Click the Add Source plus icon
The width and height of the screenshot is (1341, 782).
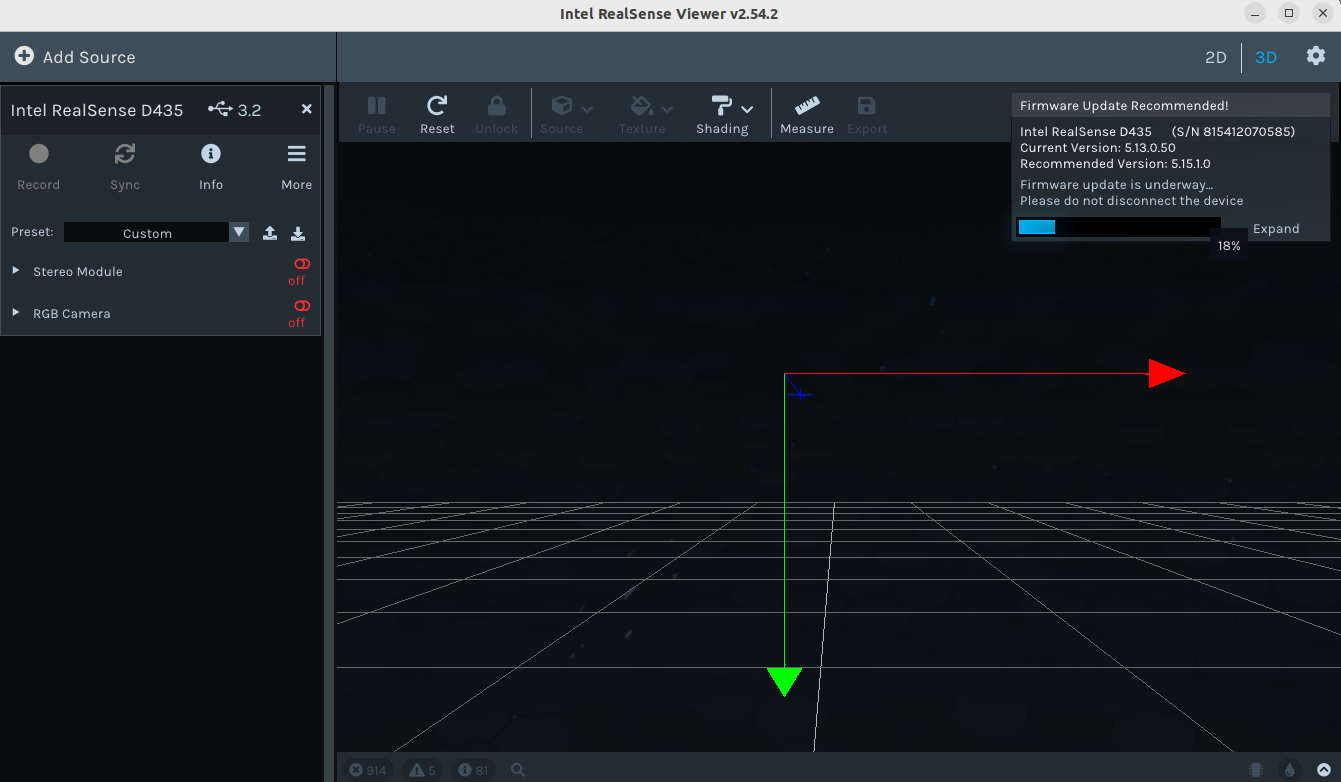pyautogui.click(x=24, y=56)
